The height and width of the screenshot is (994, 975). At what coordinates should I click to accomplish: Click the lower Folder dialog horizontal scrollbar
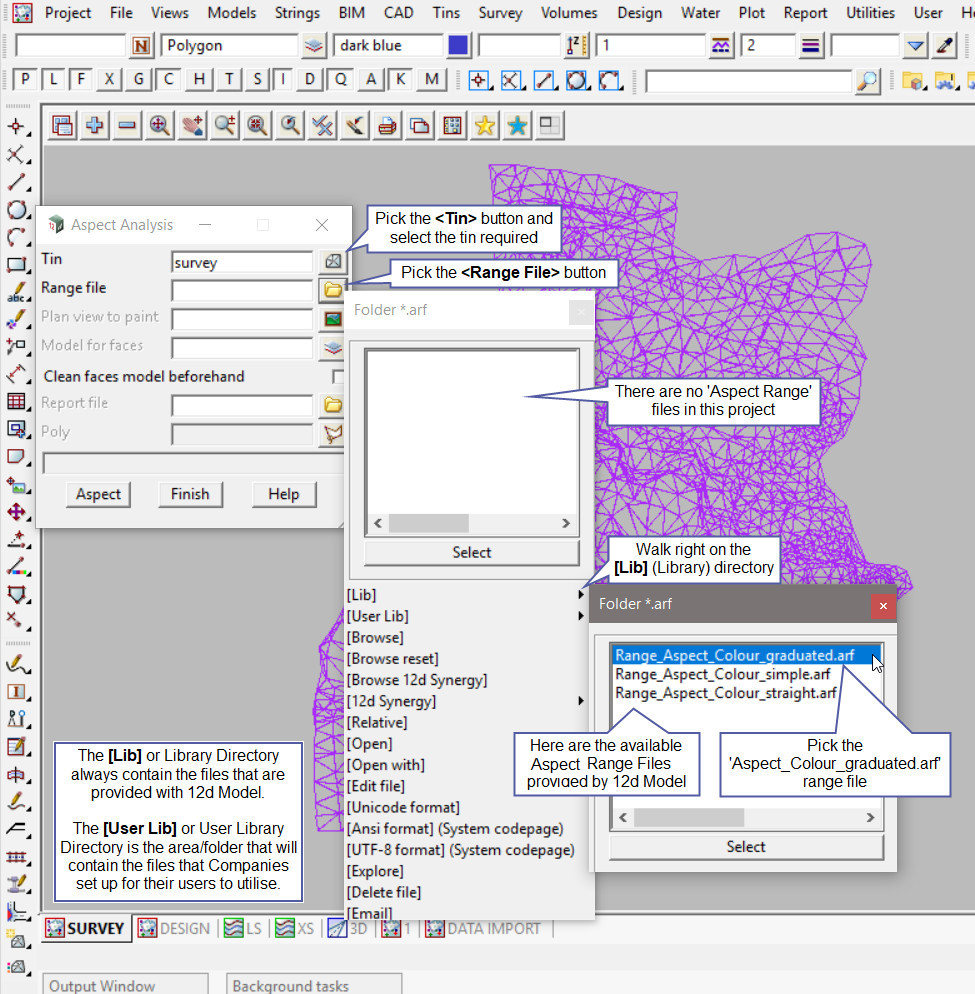[x=746, y=818]
